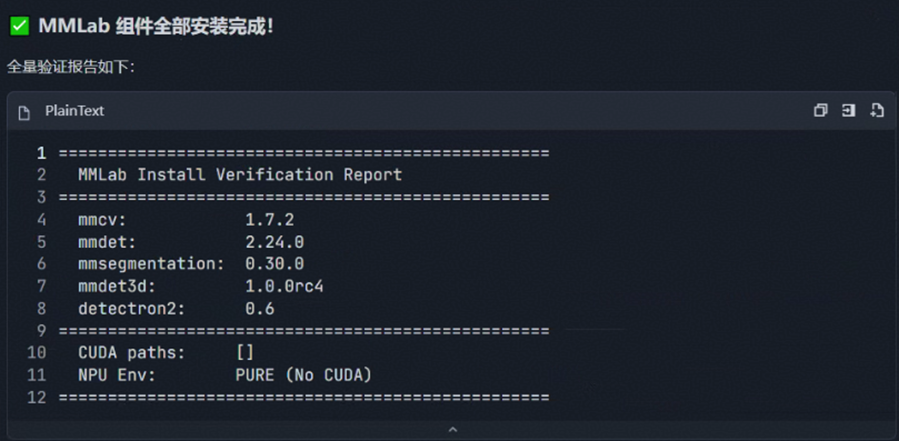899x441 pixels.
Task: Click the 'detectron2:' label on line 8
Action: (x=132, y=309)
